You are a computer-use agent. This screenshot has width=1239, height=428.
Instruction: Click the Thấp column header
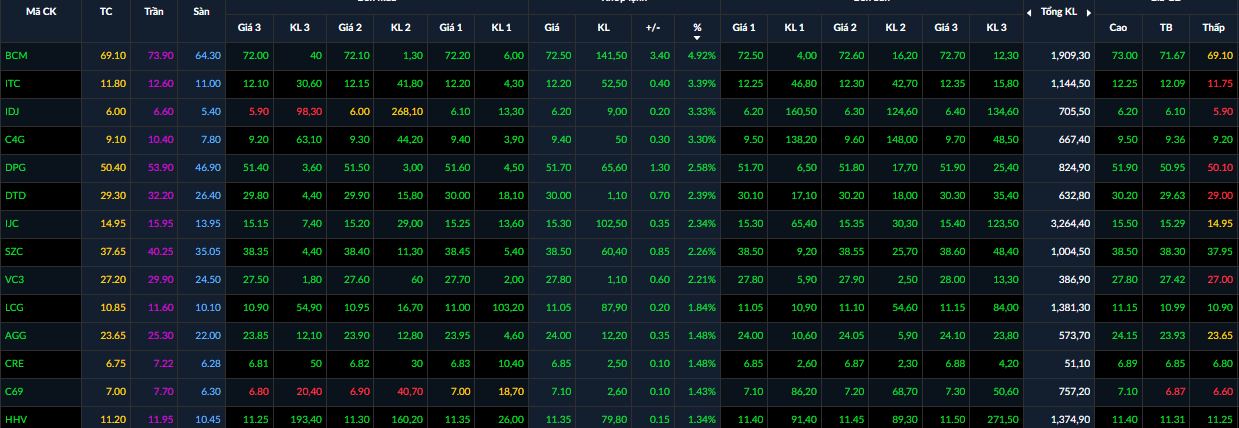[1213, 27]
